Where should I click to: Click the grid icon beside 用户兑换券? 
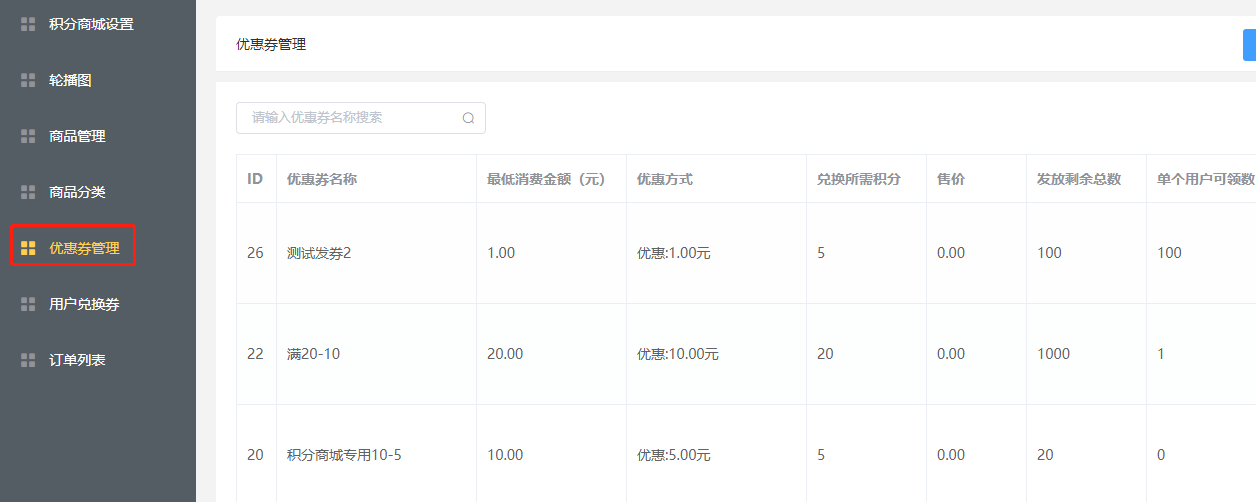click(x=28, y=304)
